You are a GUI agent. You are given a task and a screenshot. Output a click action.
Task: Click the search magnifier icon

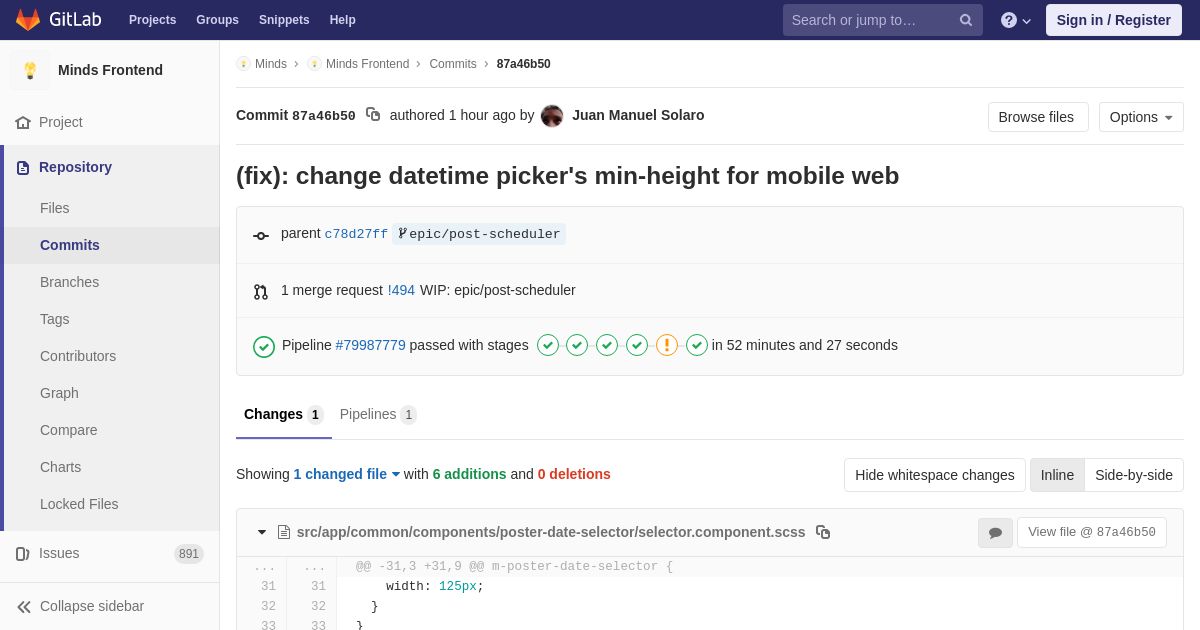[x=965, y=20]
